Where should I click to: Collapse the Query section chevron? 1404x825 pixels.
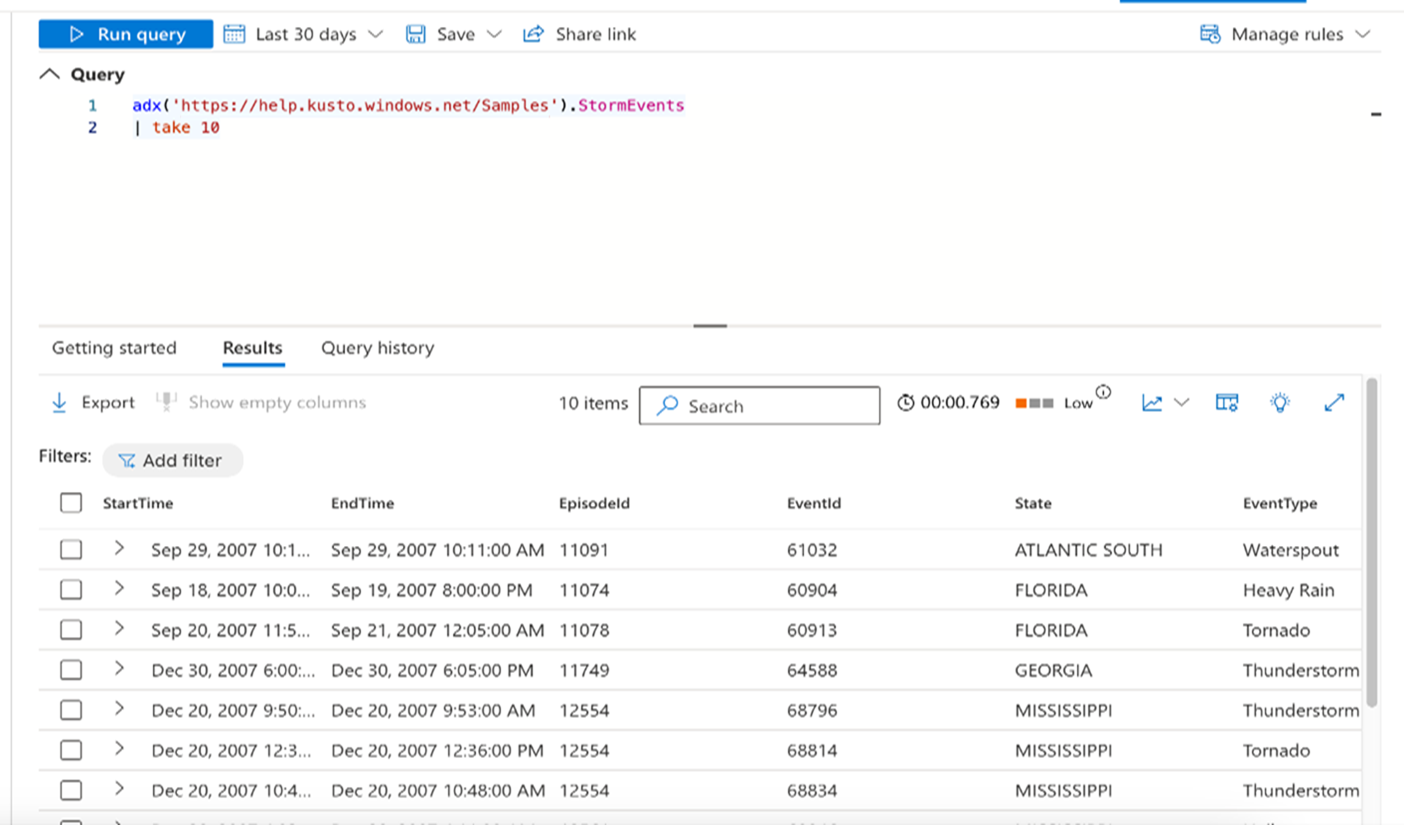(x=49, y=75)
